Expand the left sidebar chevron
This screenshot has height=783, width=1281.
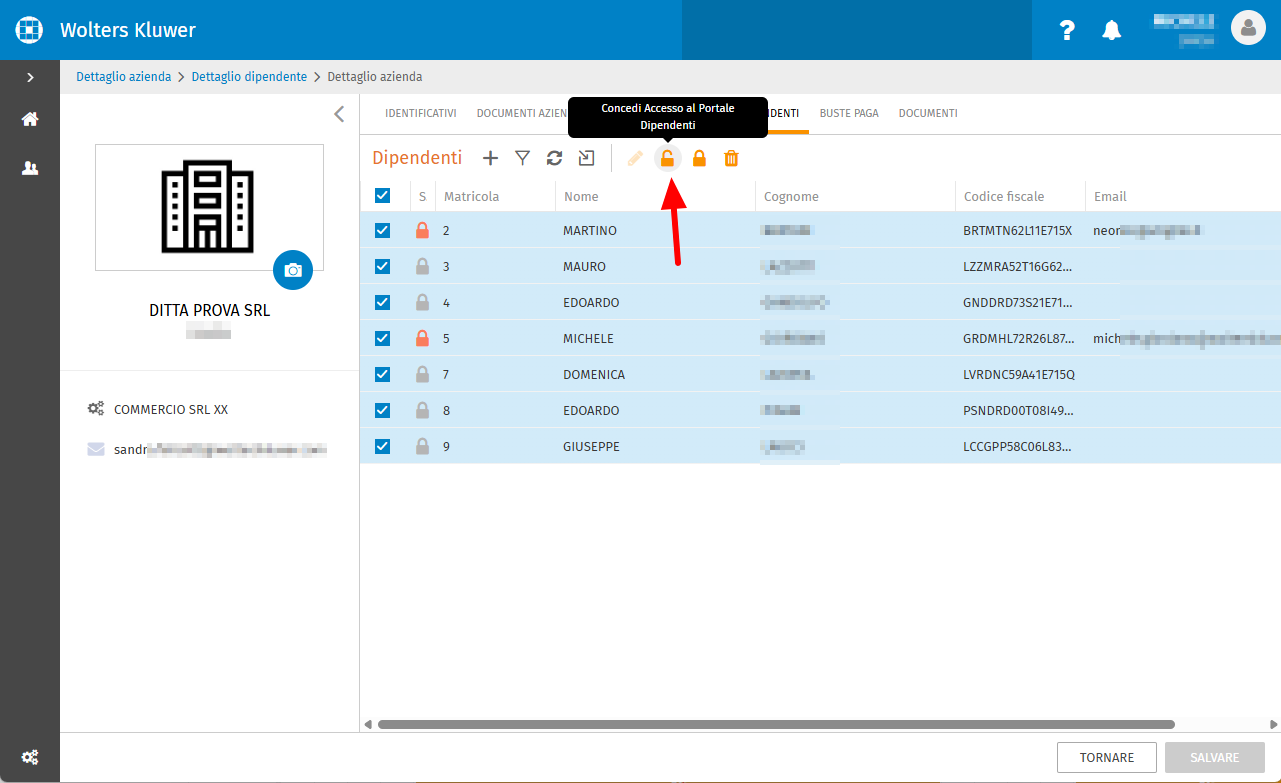click(30, 77)
